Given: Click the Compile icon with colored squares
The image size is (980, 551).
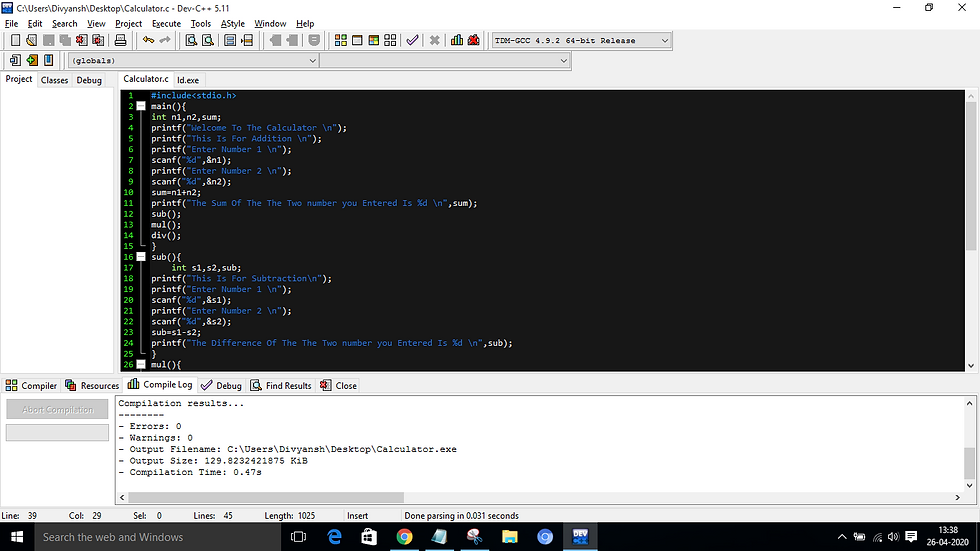Looking at the screenshot, I should [x=341, y=40].
